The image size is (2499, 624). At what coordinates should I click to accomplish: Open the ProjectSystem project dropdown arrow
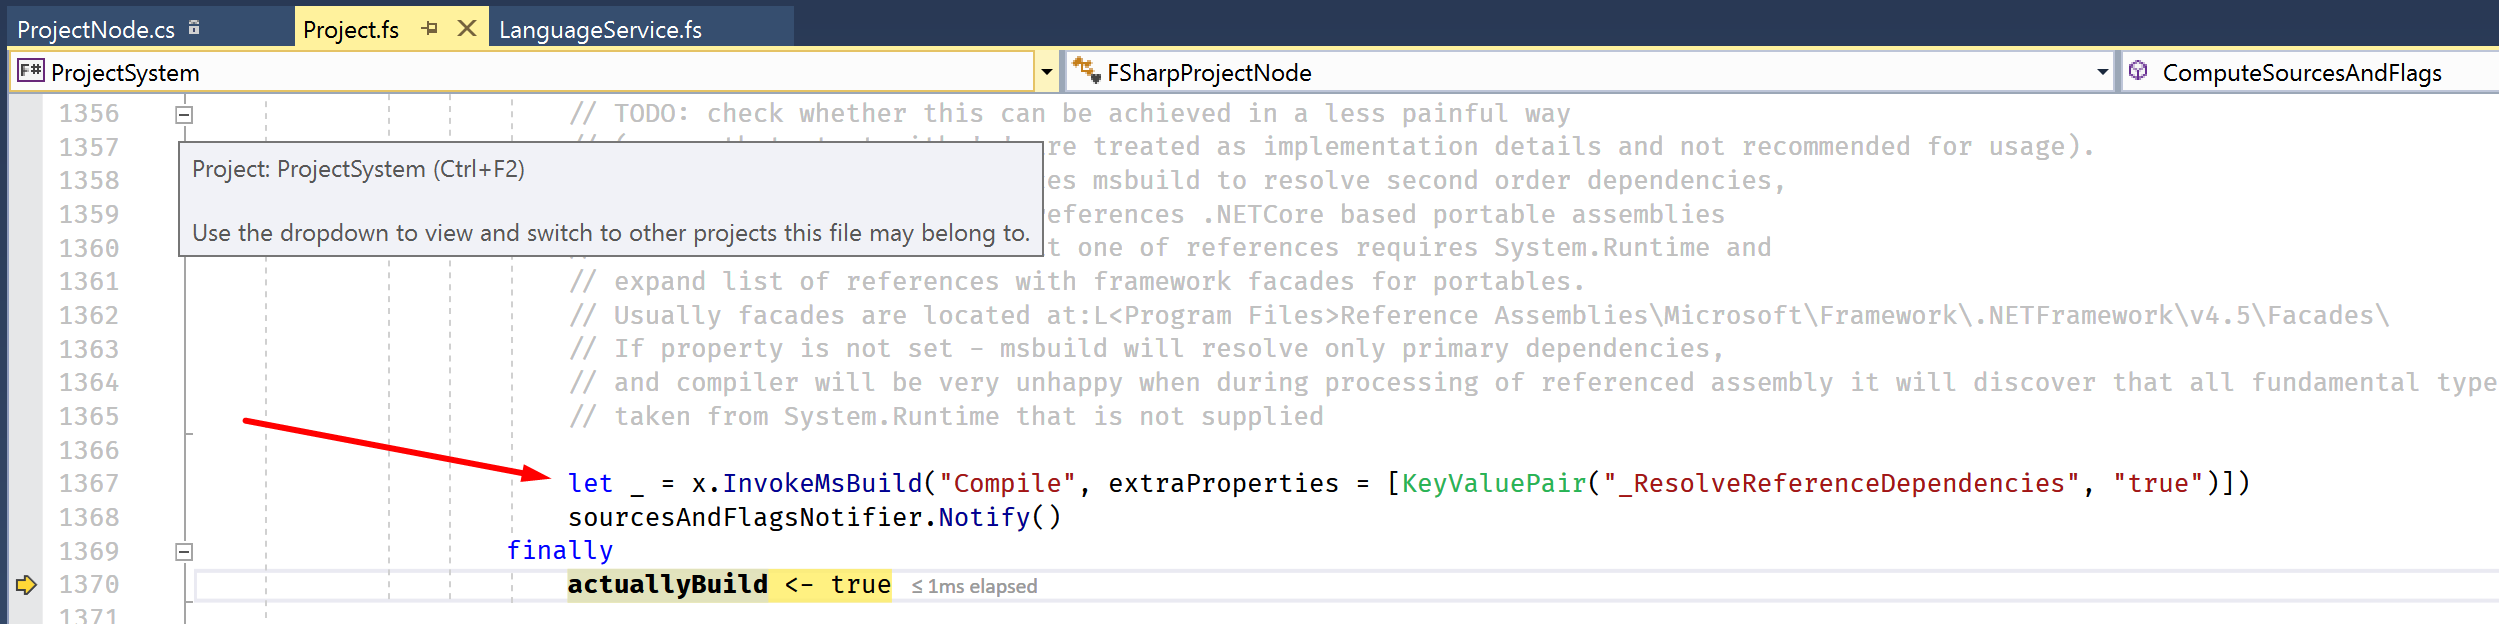[1046, 72]
